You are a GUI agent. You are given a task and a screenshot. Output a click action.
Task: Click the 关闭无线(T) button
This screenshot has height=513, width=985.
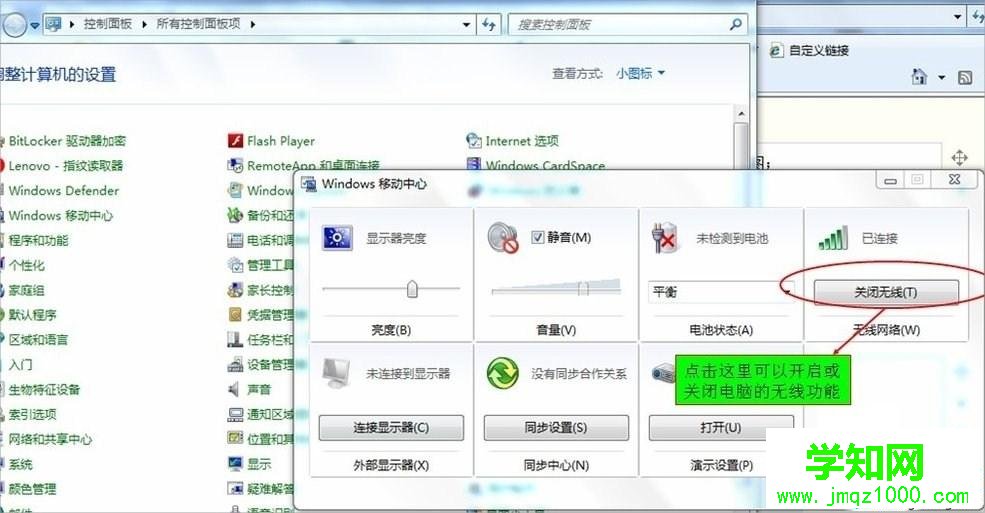pos(886,293)
